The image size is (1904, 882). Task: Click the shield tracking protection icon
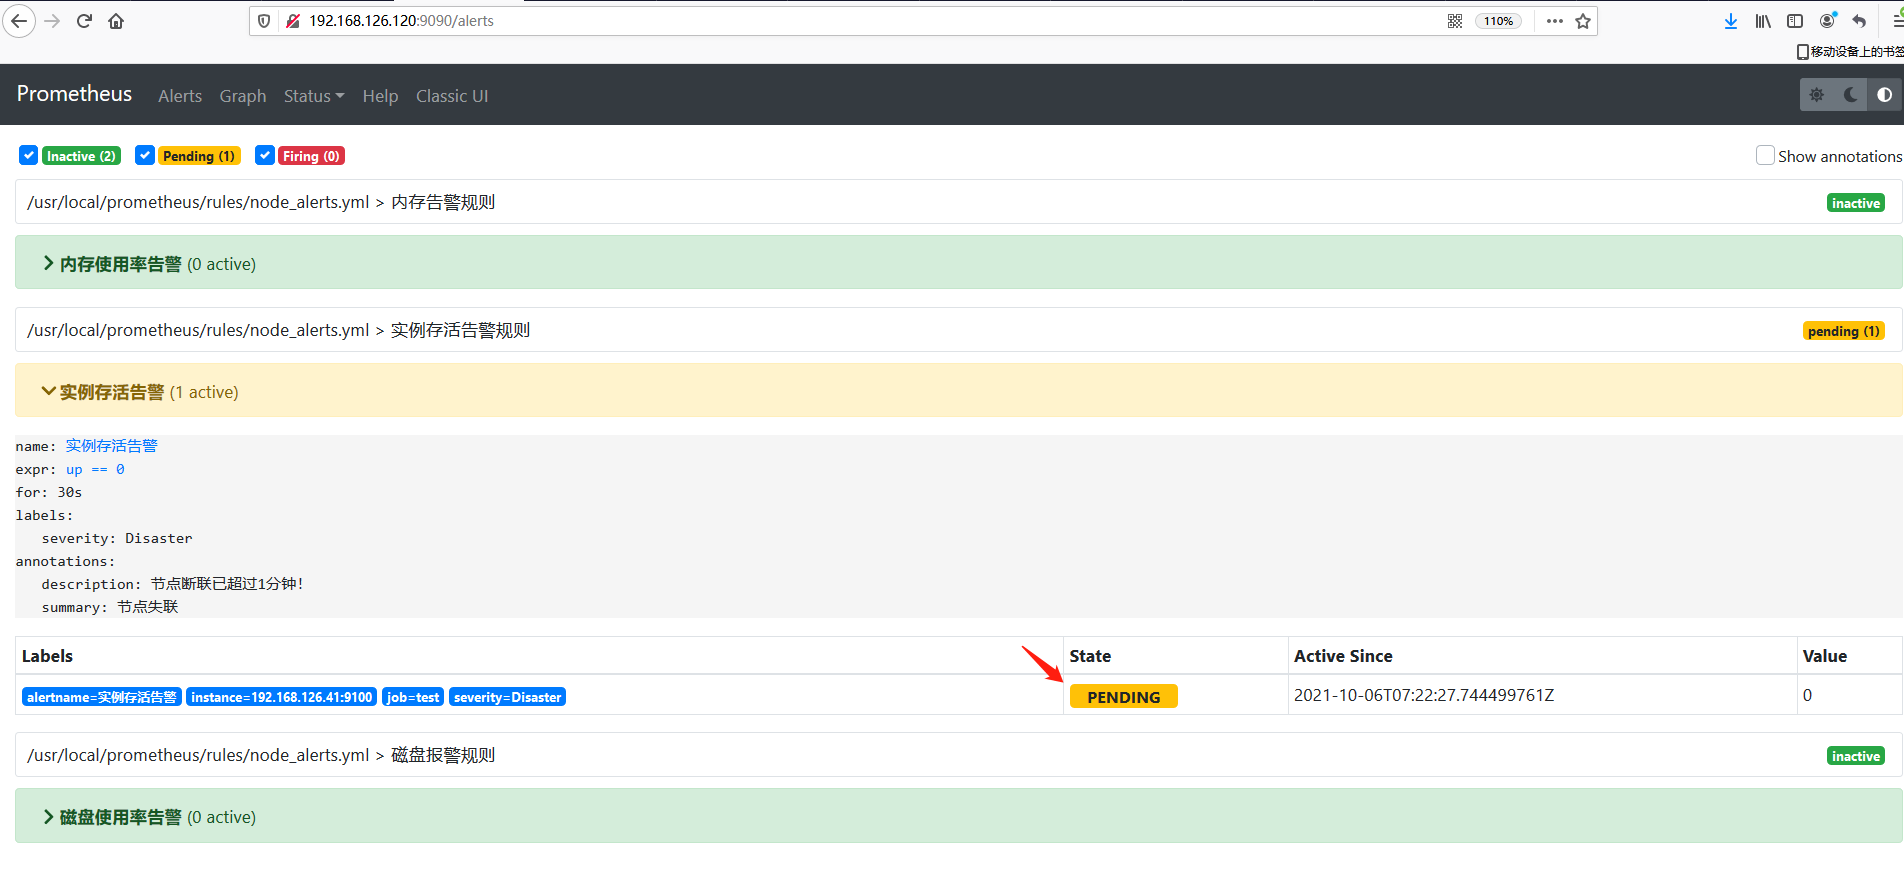pyautogui.click(x=264, y=21)
